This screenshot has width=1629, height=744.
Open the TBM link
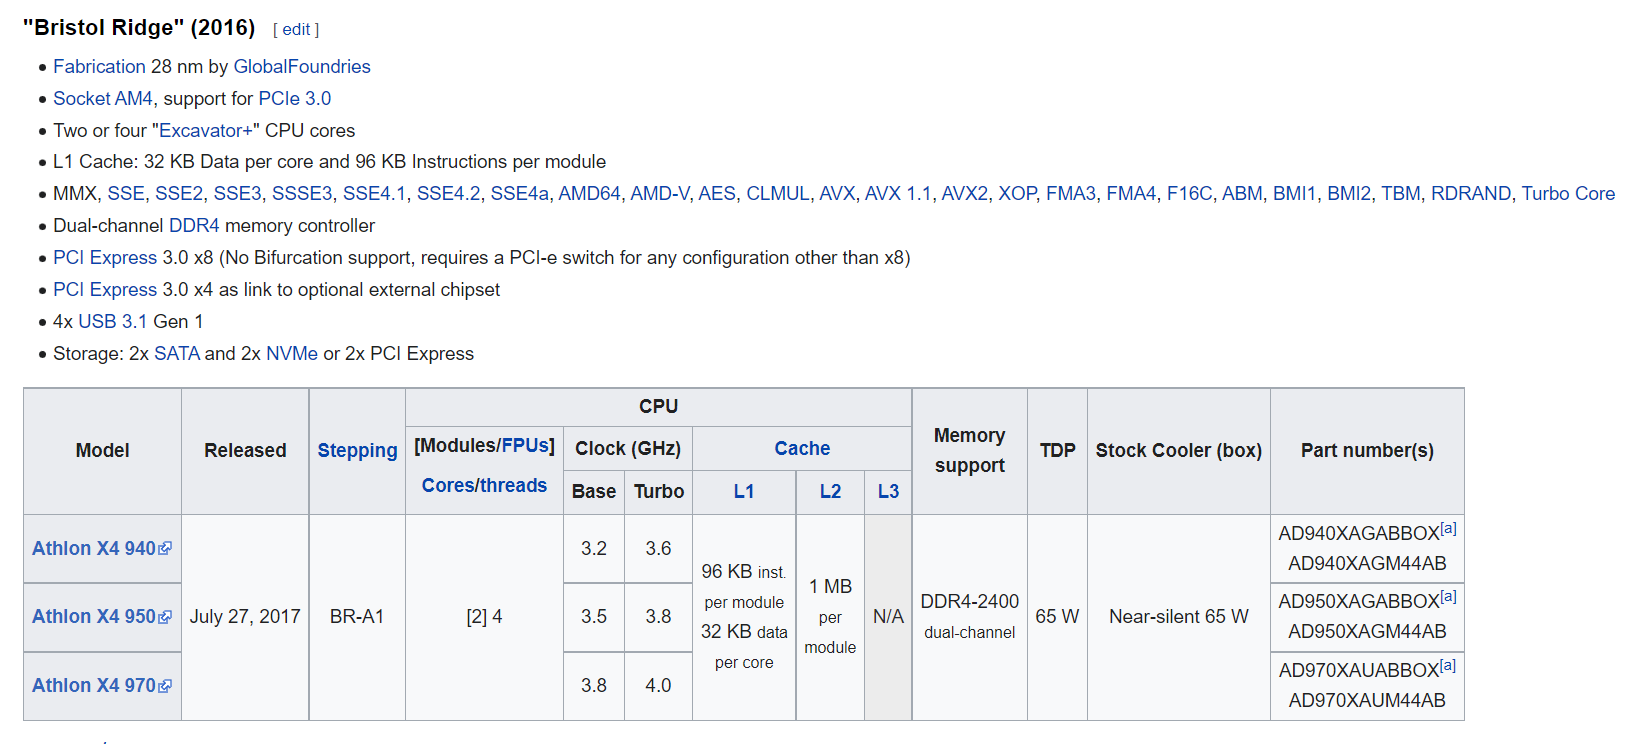click(1401, 193)
